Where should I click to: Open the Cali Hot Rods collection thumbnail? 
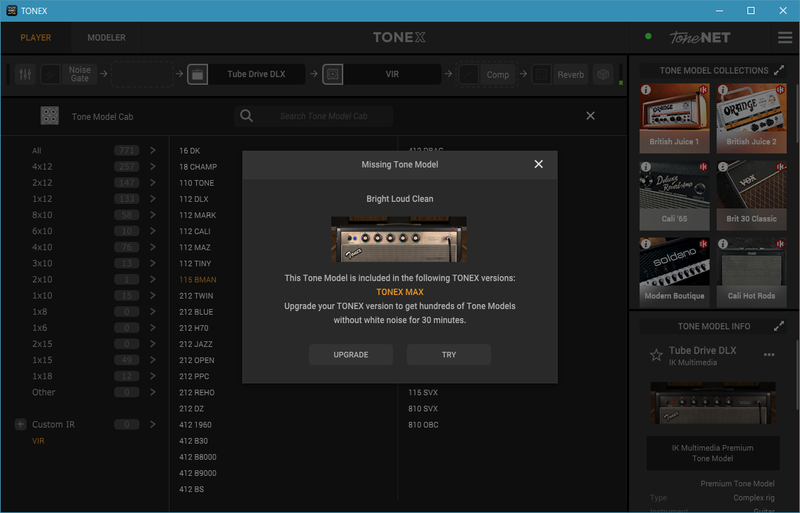pos(751,273)
